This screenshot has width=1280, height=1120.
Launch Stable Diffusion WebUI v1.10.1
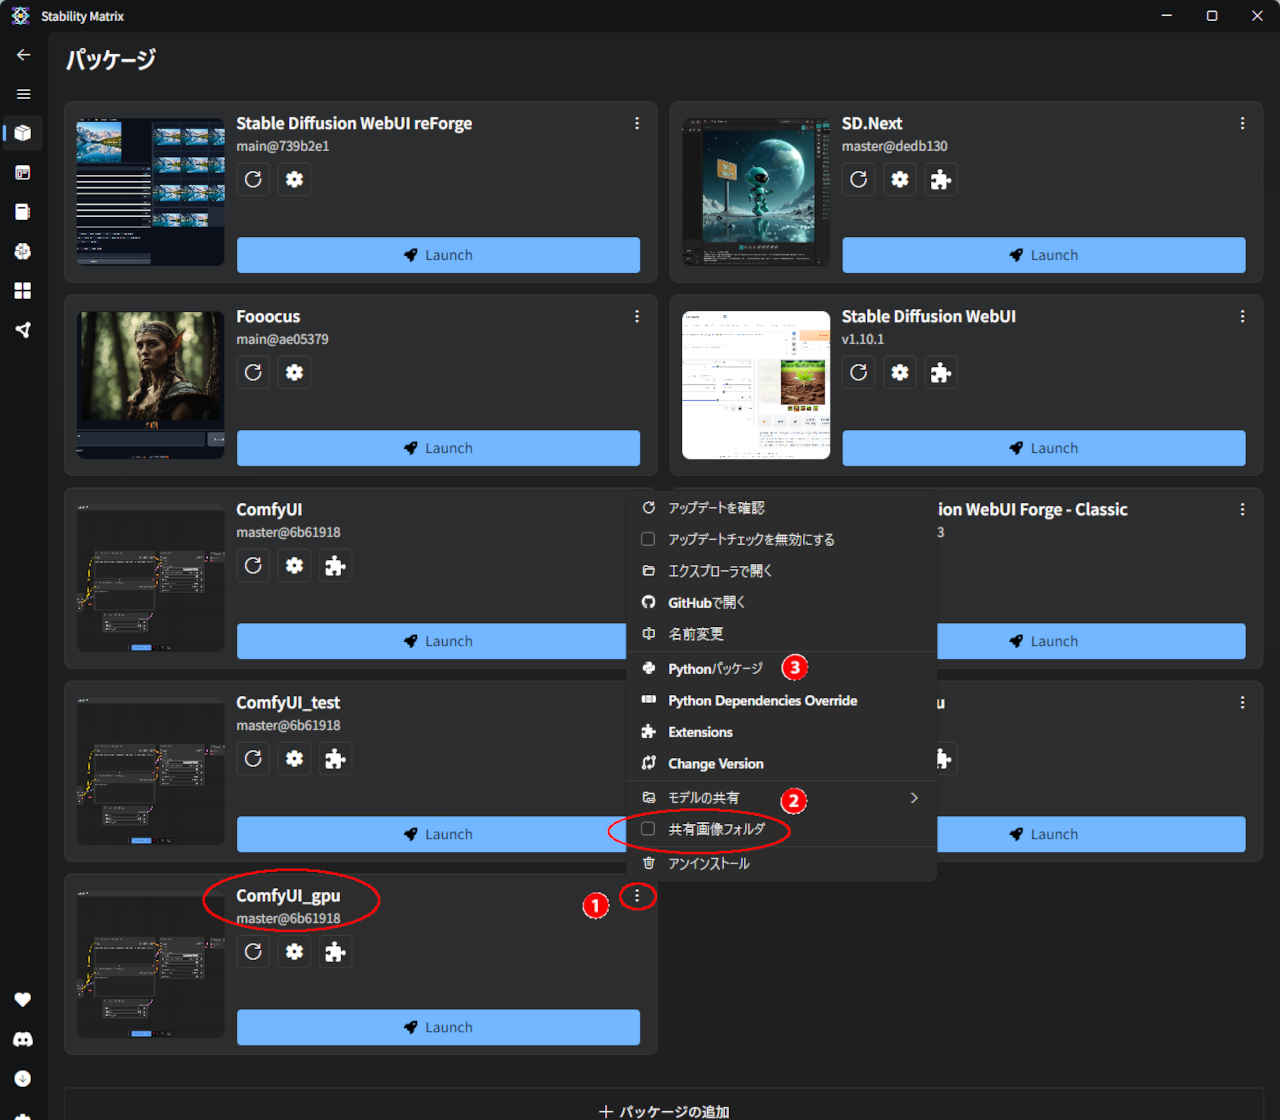[x=1044, y=448]
